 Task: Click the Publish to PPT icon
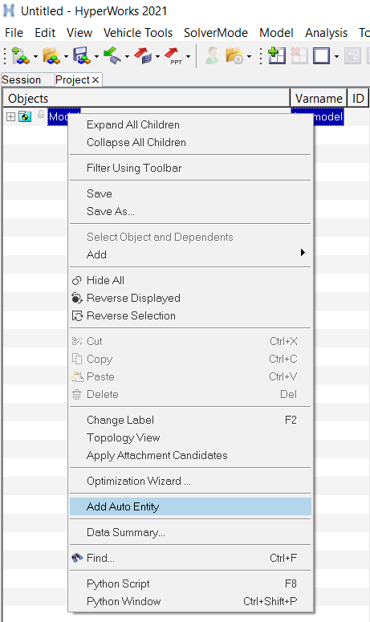173,56
